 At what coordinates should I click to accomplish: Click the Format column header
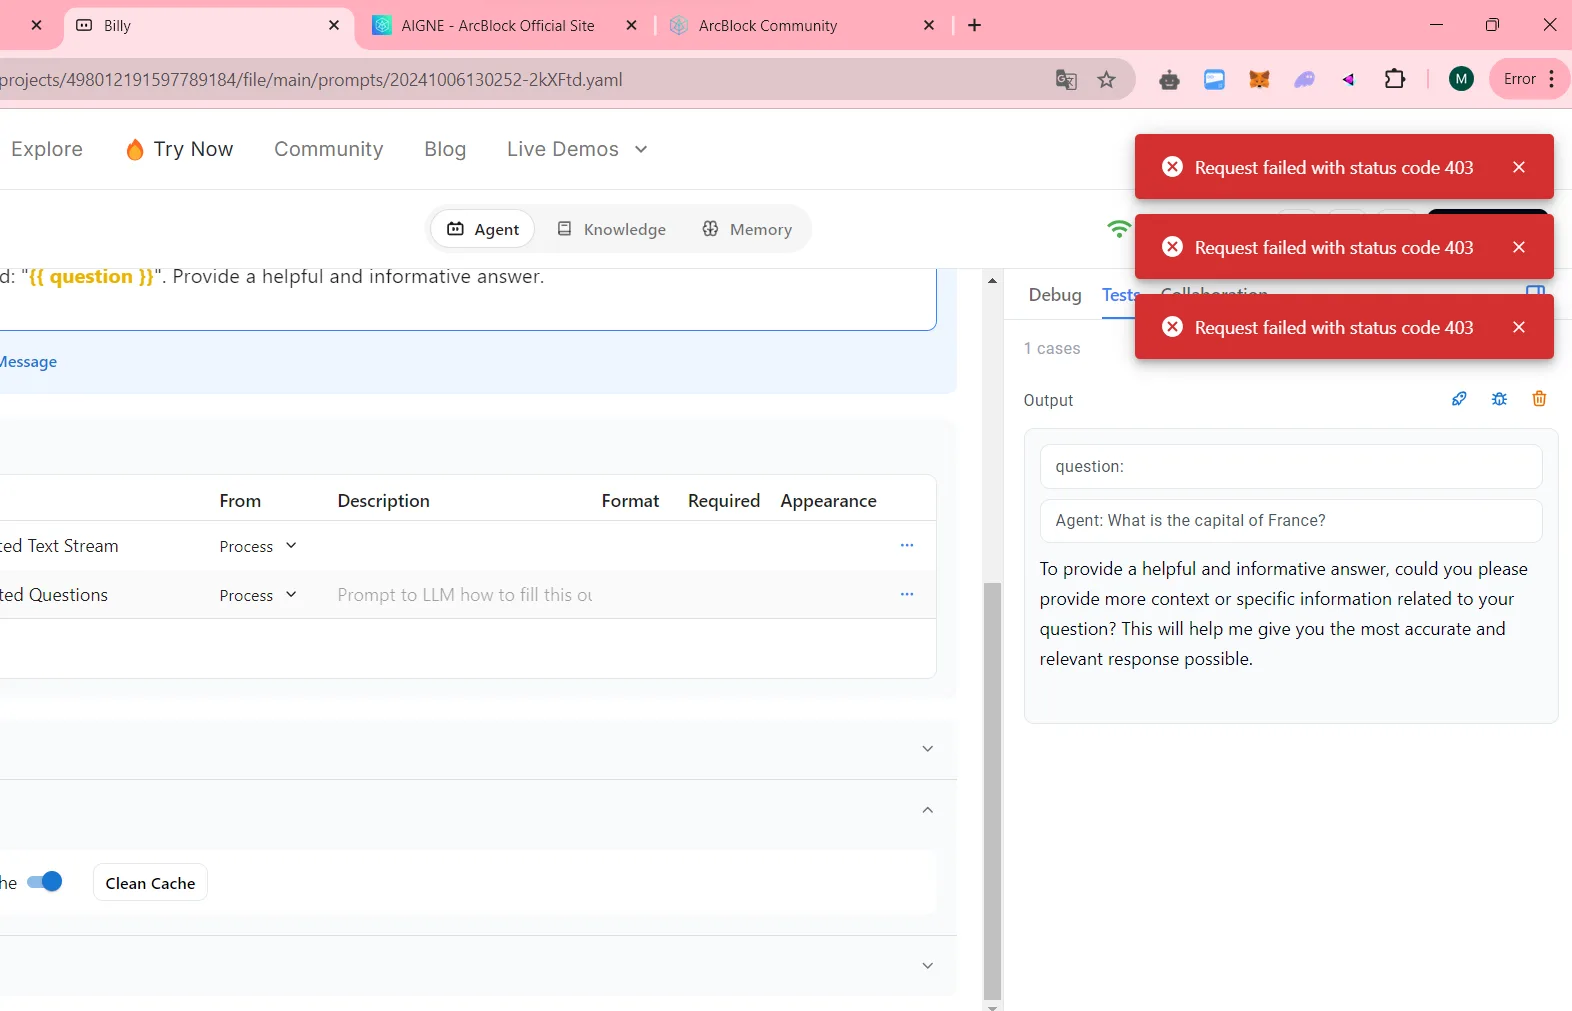pos(630,501)
